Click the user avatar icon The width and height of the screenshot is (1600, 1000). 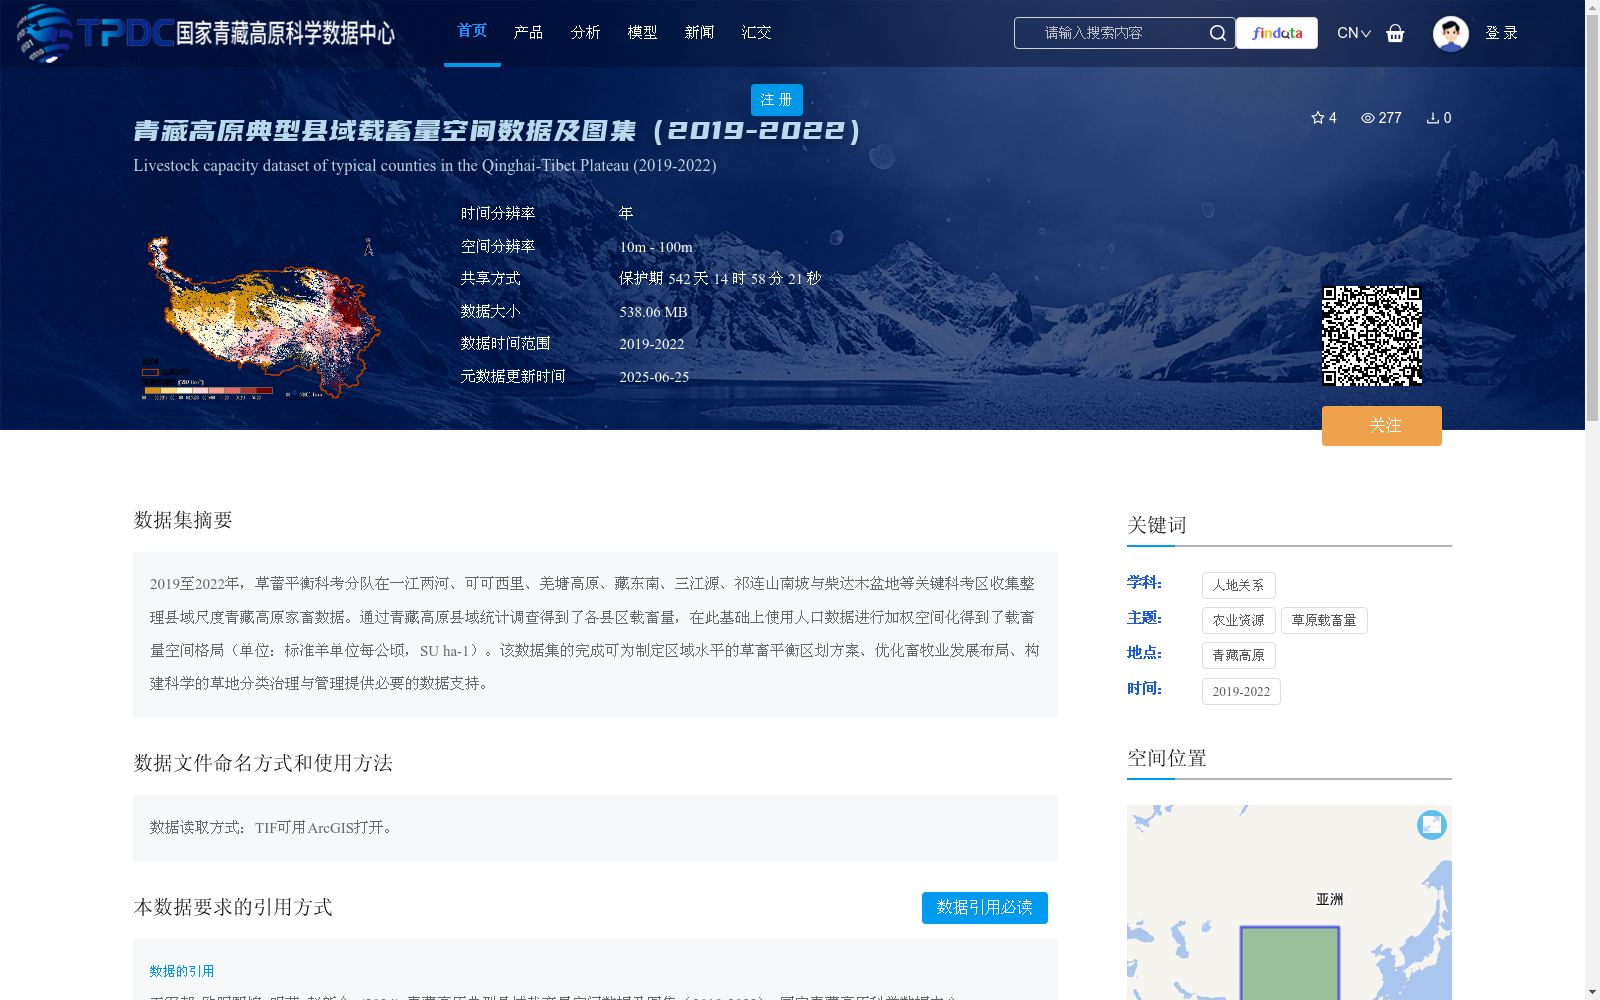tap(1450, 33)
